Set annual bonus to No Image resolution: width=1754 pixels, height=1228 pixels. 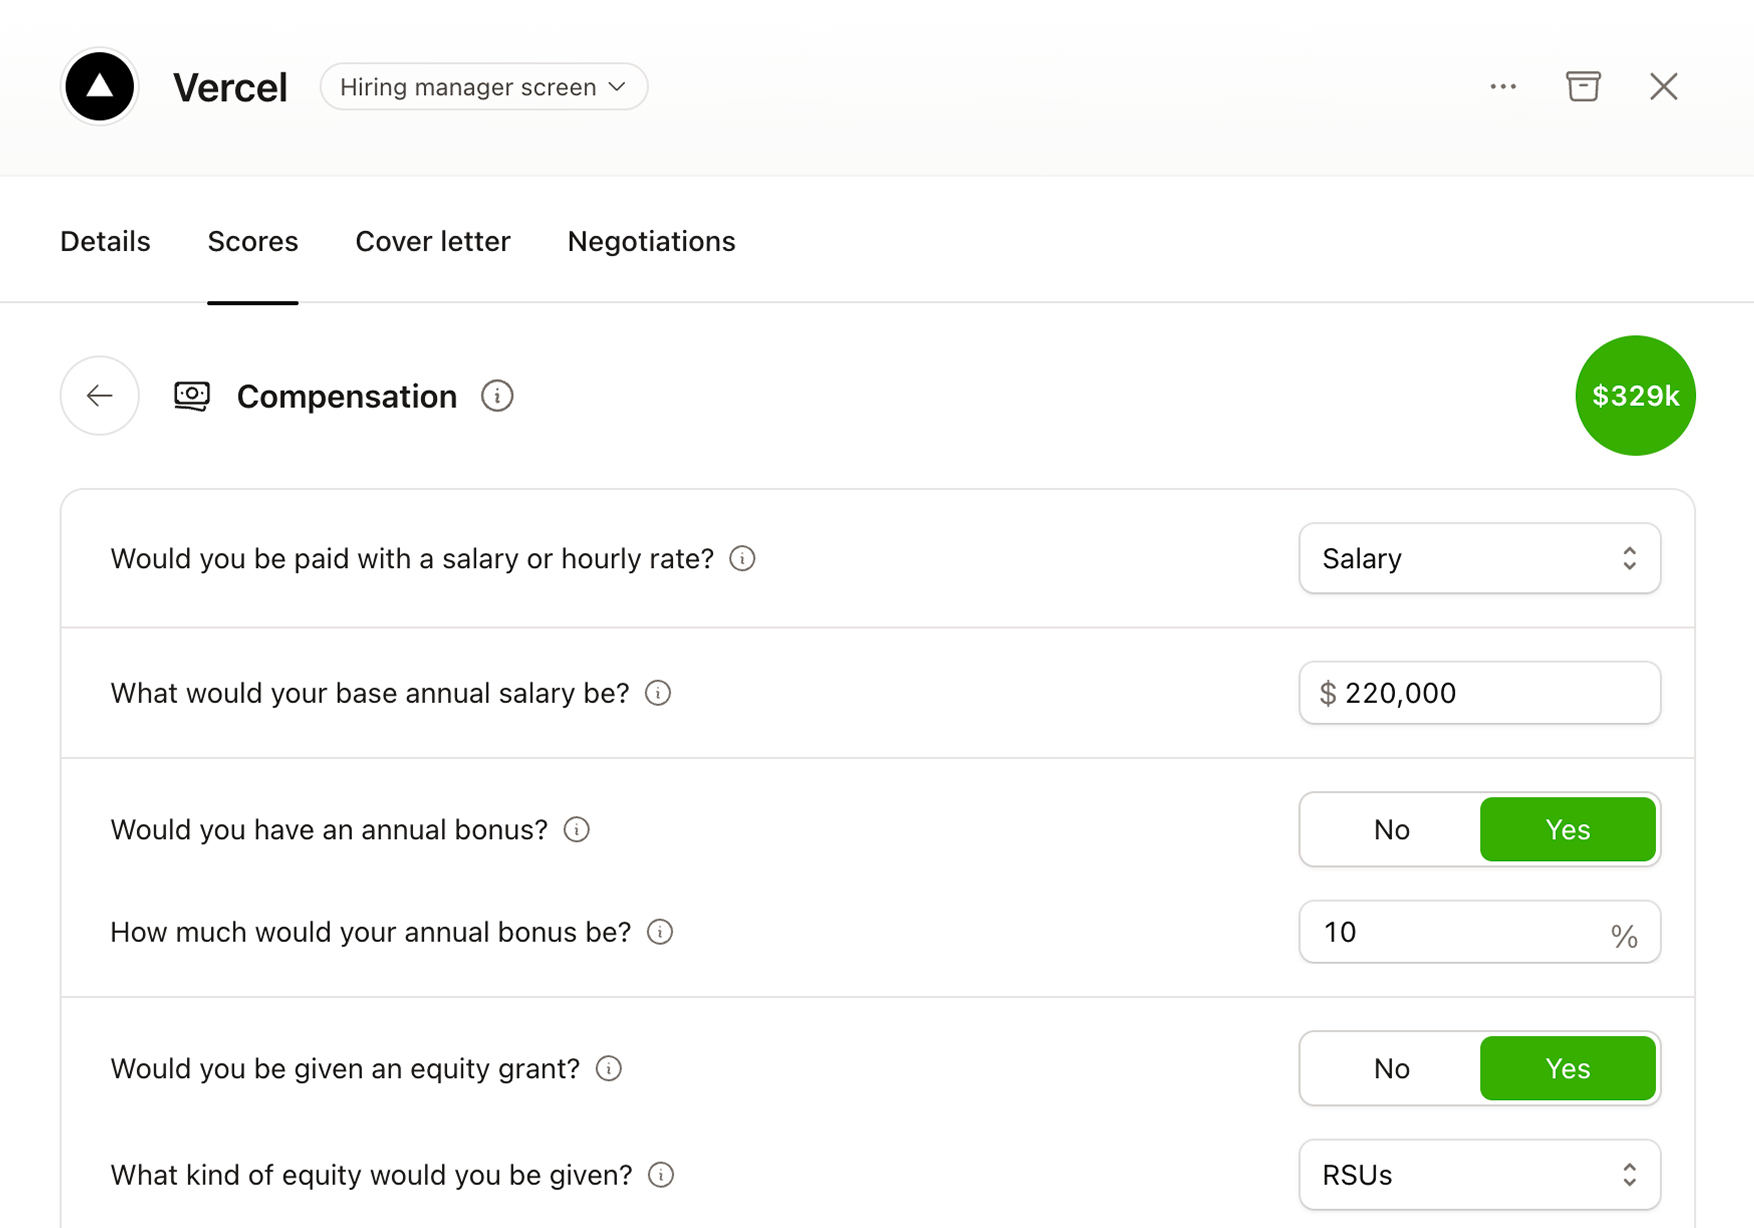(x=1391, y=829)
